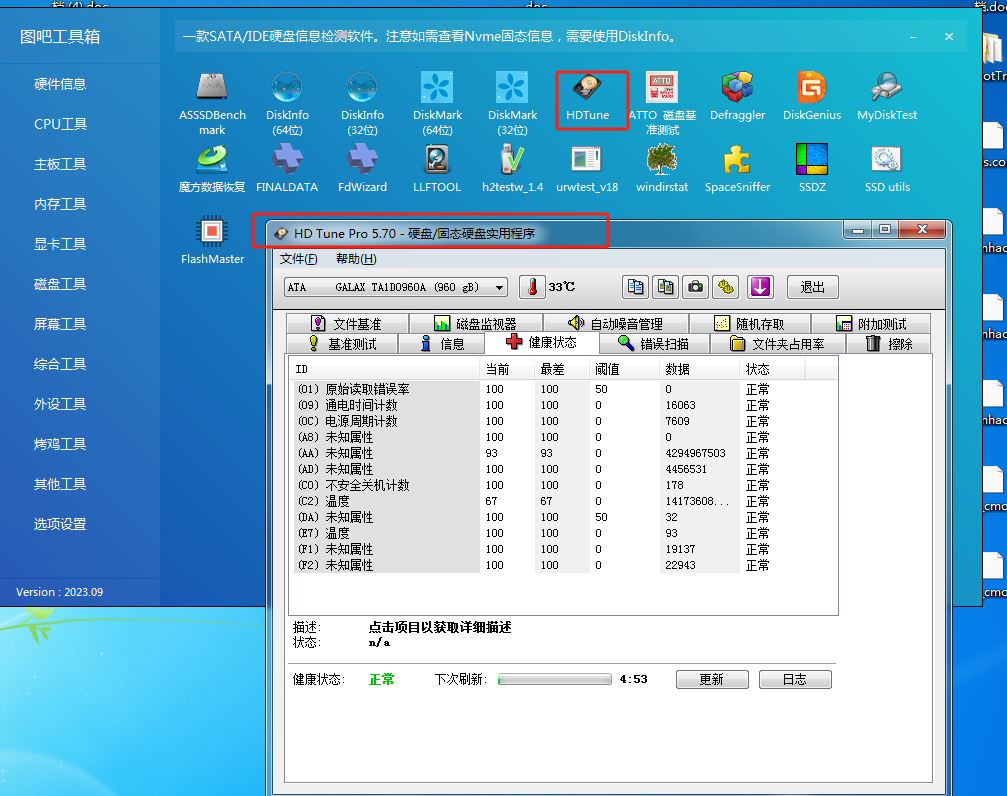
Task: Click the 数据 column header
Action: pos(699,369)
